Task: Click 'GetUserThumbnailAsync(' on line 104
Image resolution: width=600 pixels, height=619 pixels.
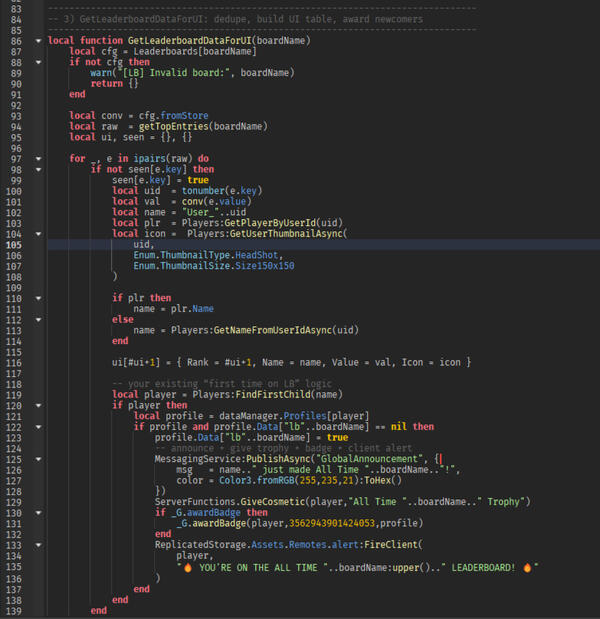Action: [289, 234]
